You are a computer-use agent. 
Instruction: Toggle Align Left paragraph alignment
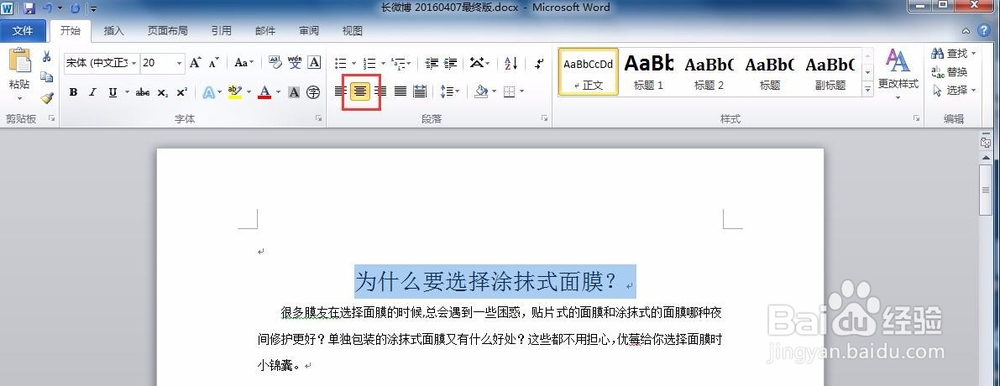341,92
